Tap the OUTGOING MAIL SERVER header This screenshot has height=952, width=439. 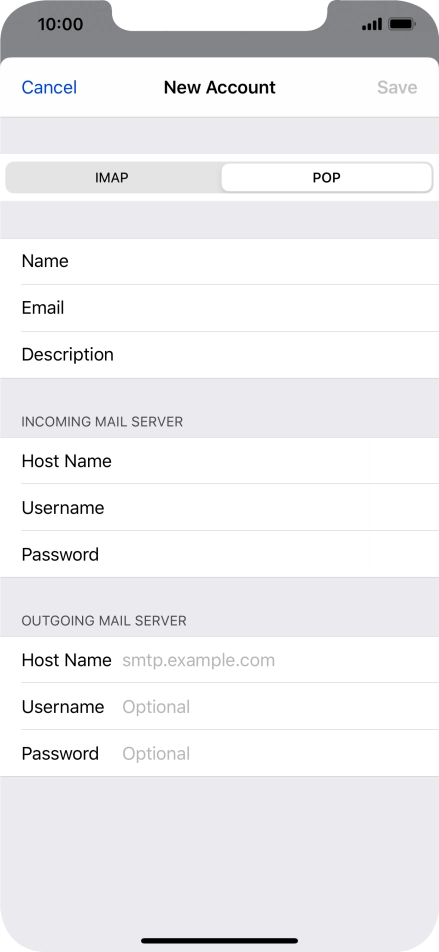coord(104,620)
